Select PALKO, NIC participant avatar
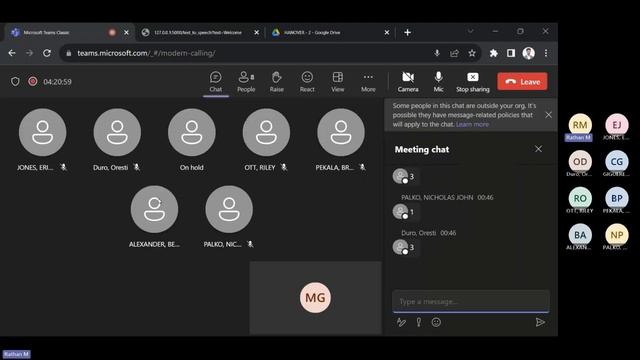 [x=229, y=209]
